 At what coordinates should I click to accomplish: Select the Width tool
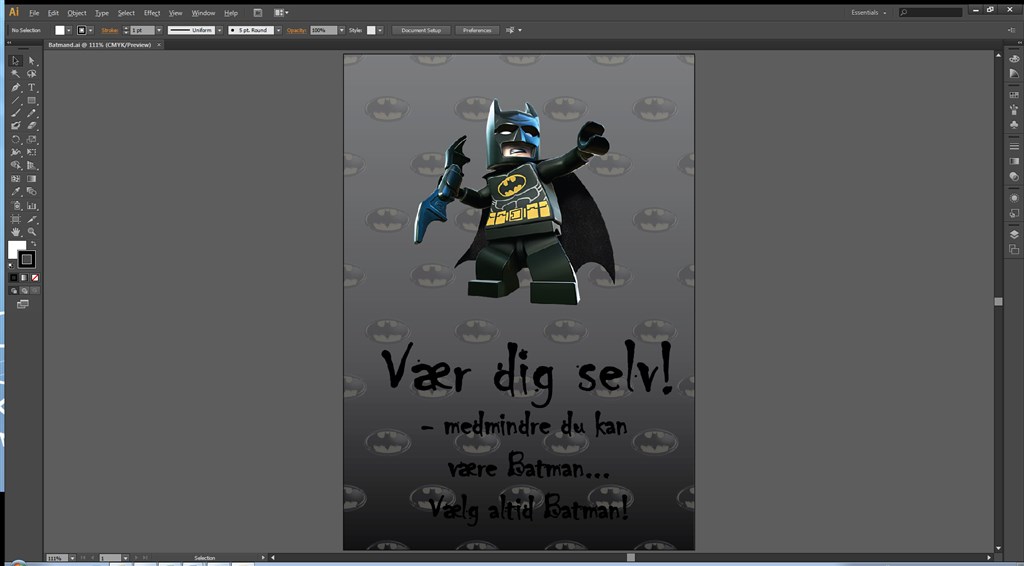click(16, 152)
